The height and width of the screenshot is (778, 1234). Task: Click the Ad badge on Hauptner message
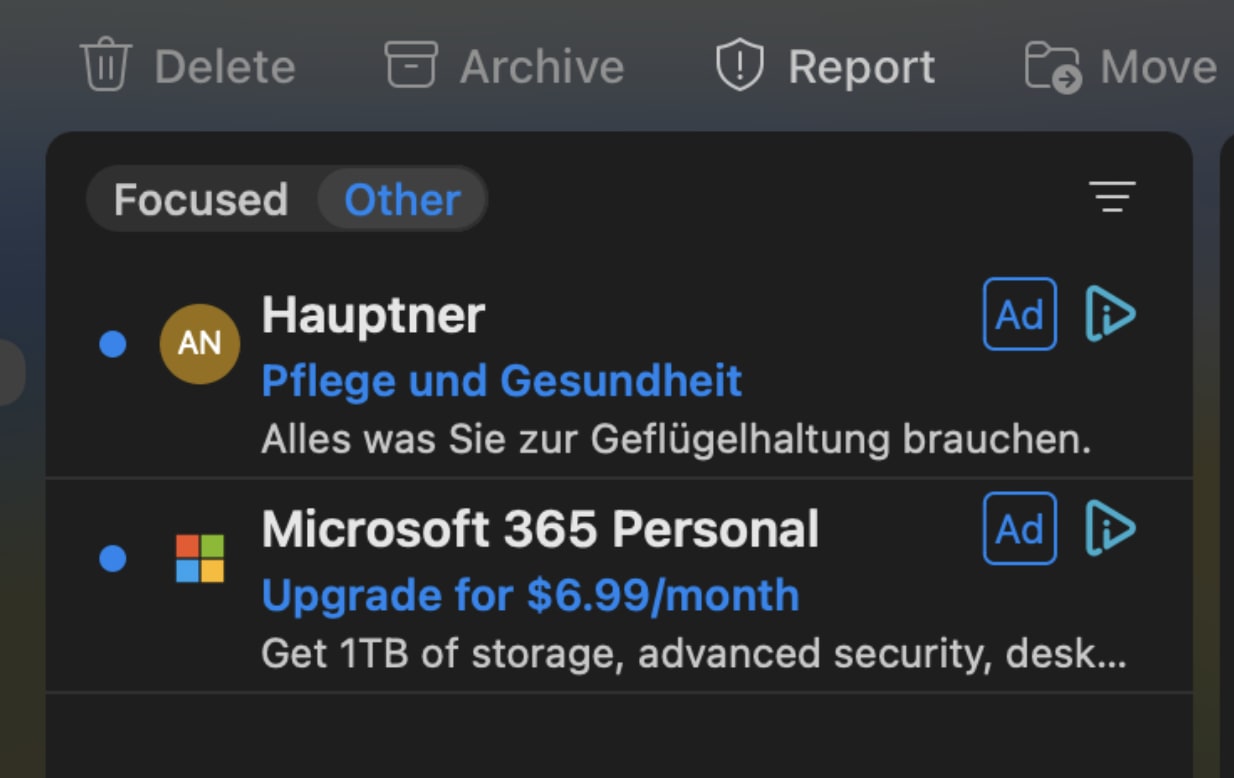tap(1019, 315)
